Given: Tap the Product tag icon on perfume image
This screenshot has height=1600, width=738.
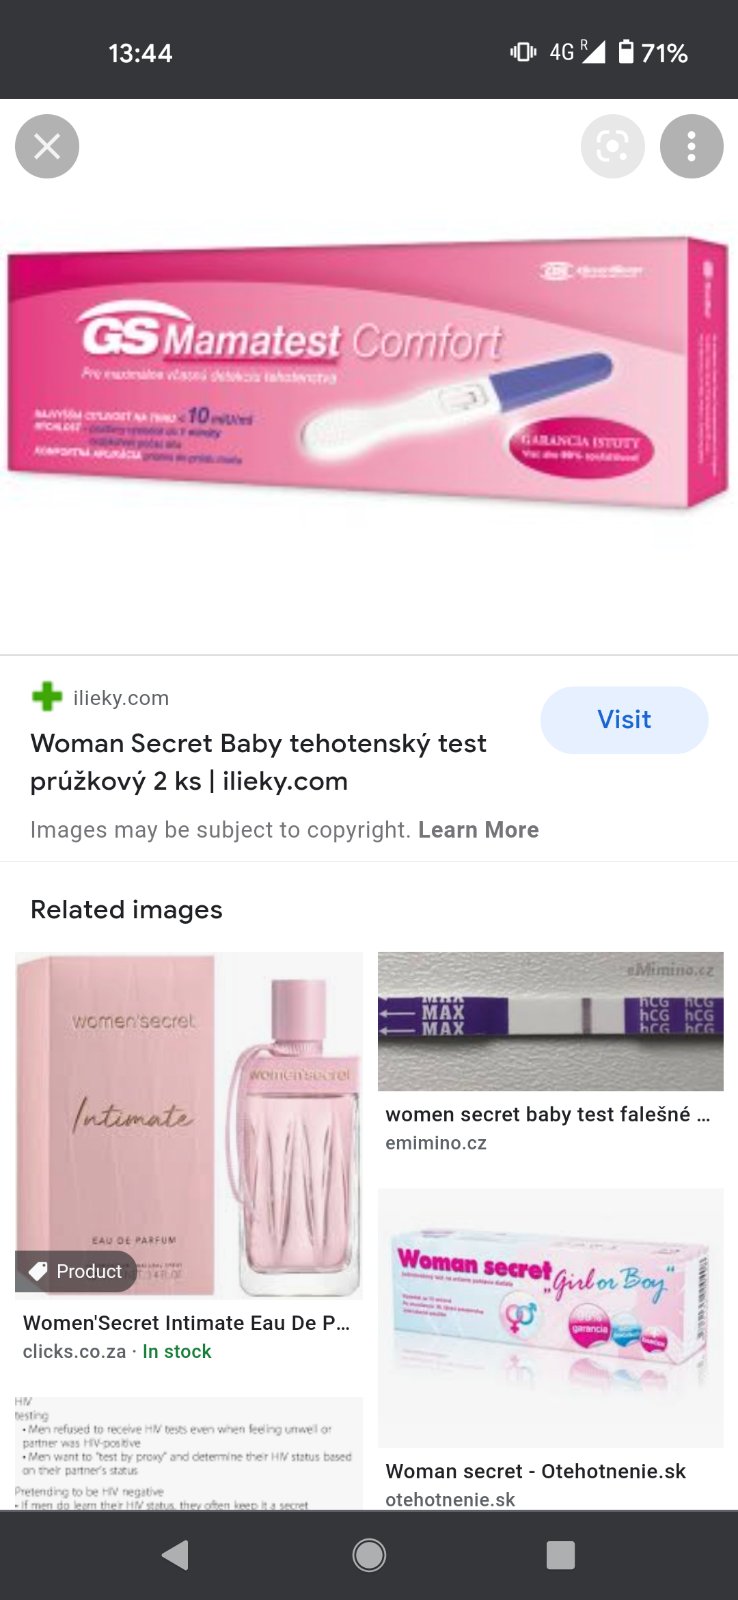Looking at the screenshot, I should pyautogui.click(x=39, y=1271).
